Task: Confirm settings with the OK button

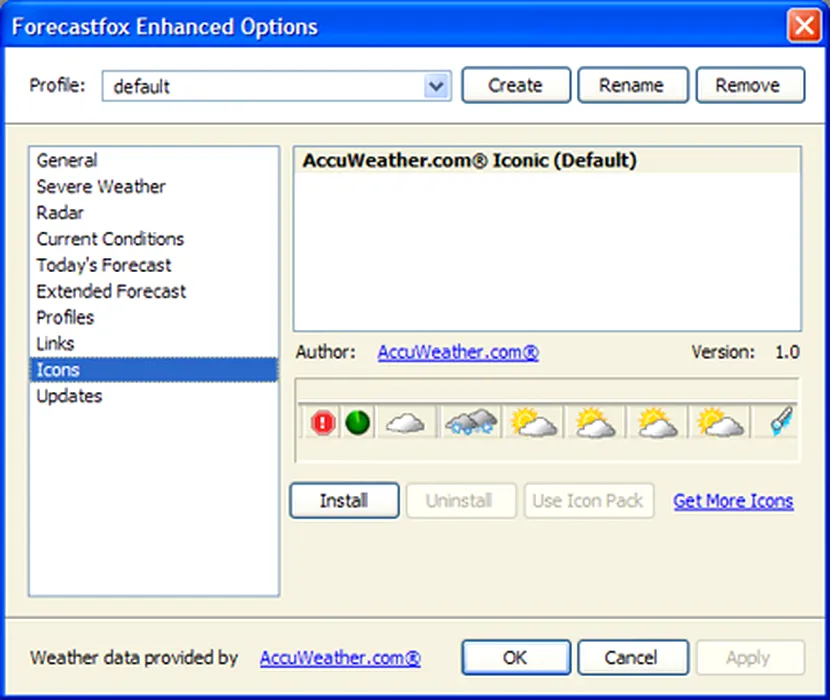Action: 516,657
